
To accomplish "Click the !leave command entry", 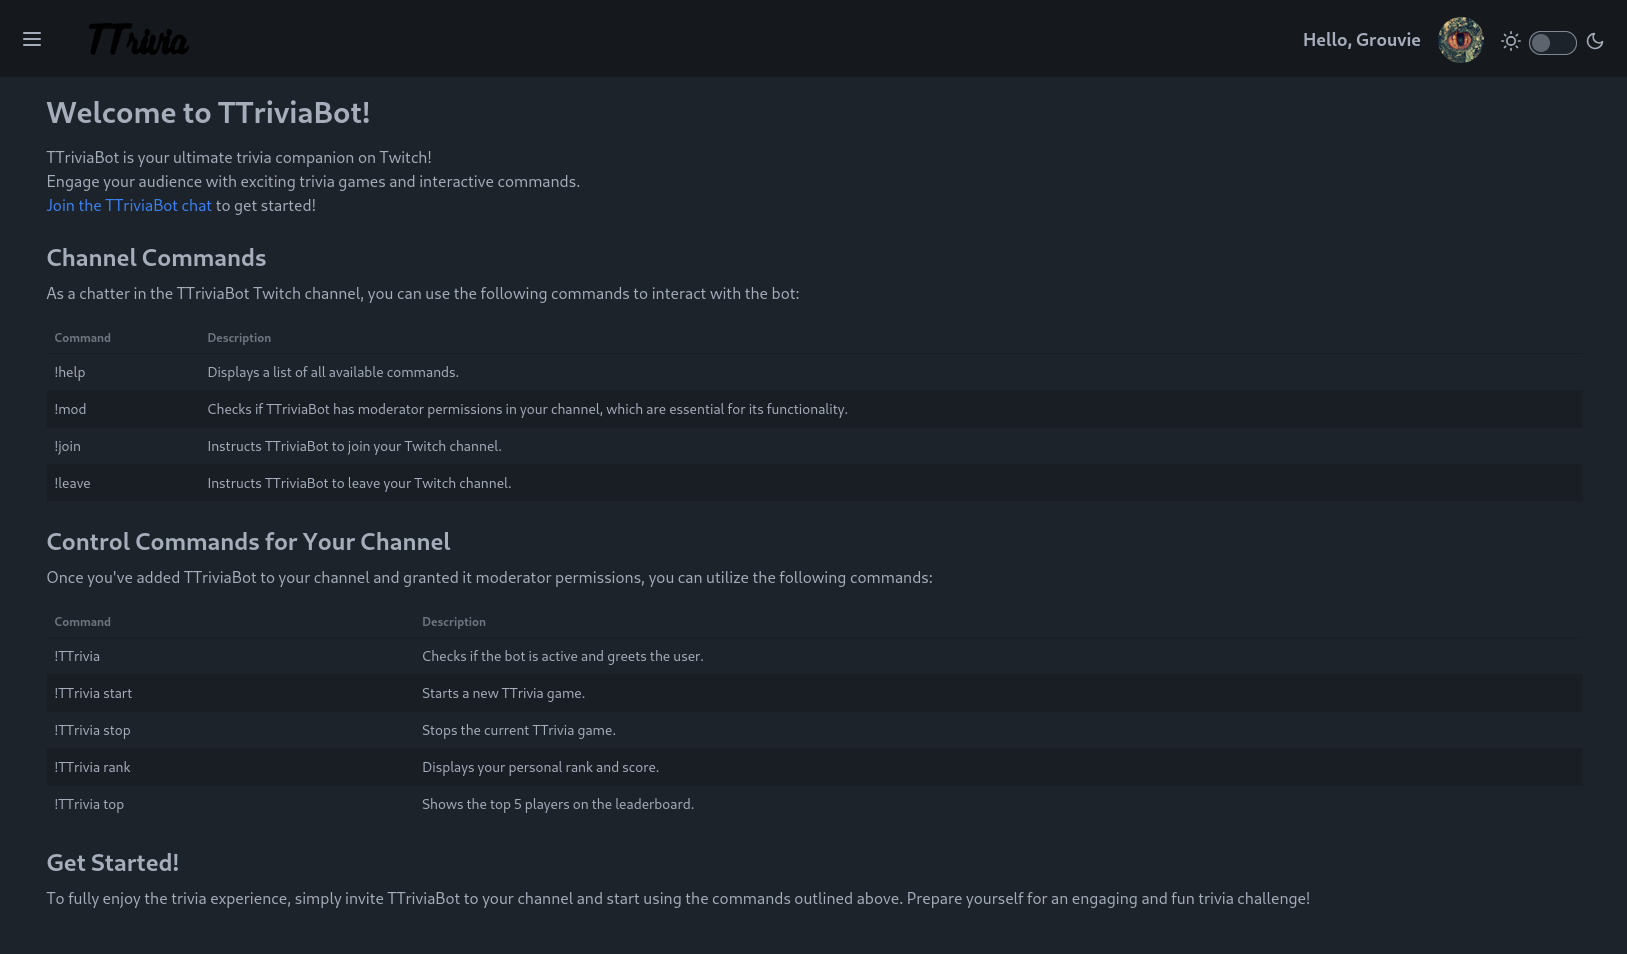I will coord(72,483).
